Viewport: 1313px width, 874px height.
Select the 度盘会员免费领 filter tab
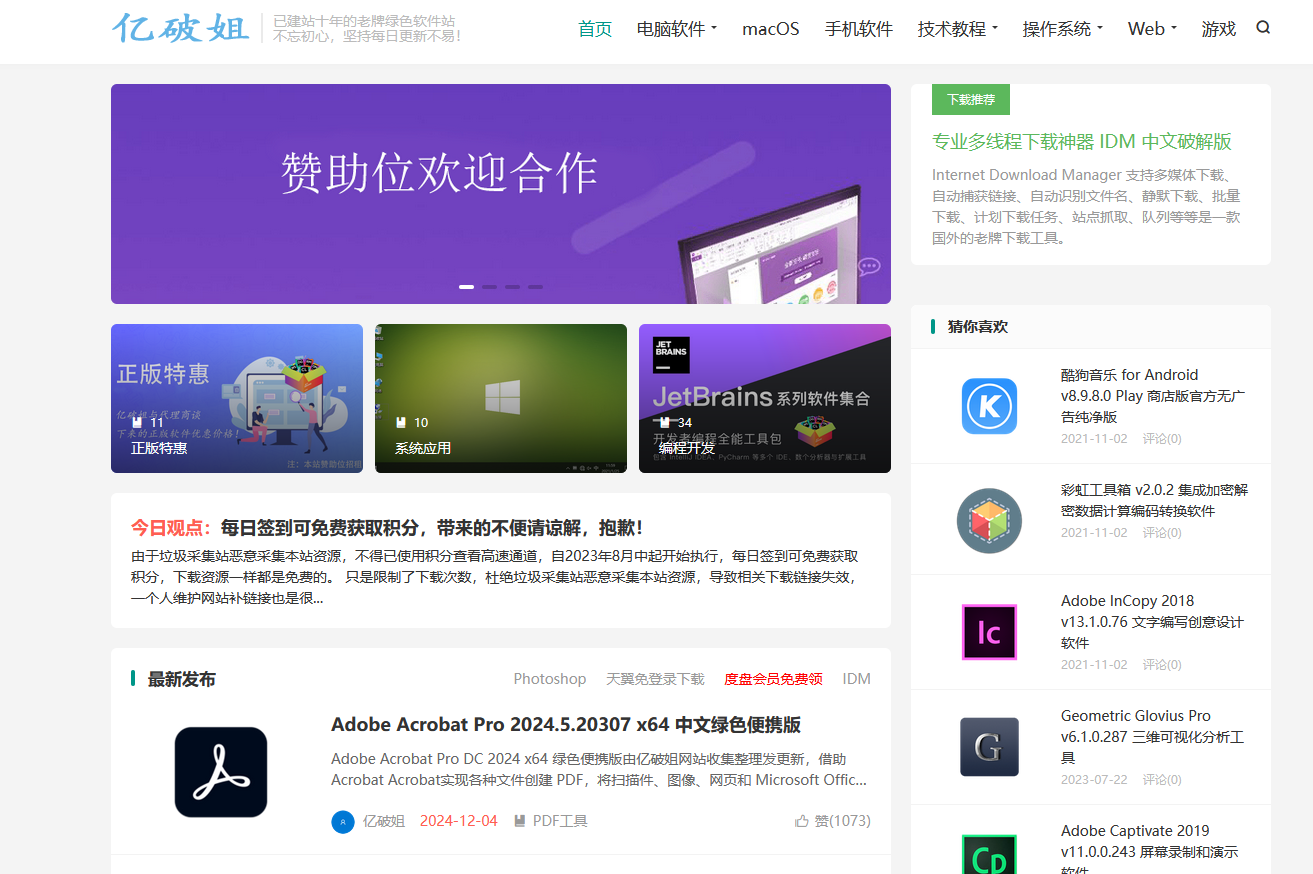coord(774,679)
